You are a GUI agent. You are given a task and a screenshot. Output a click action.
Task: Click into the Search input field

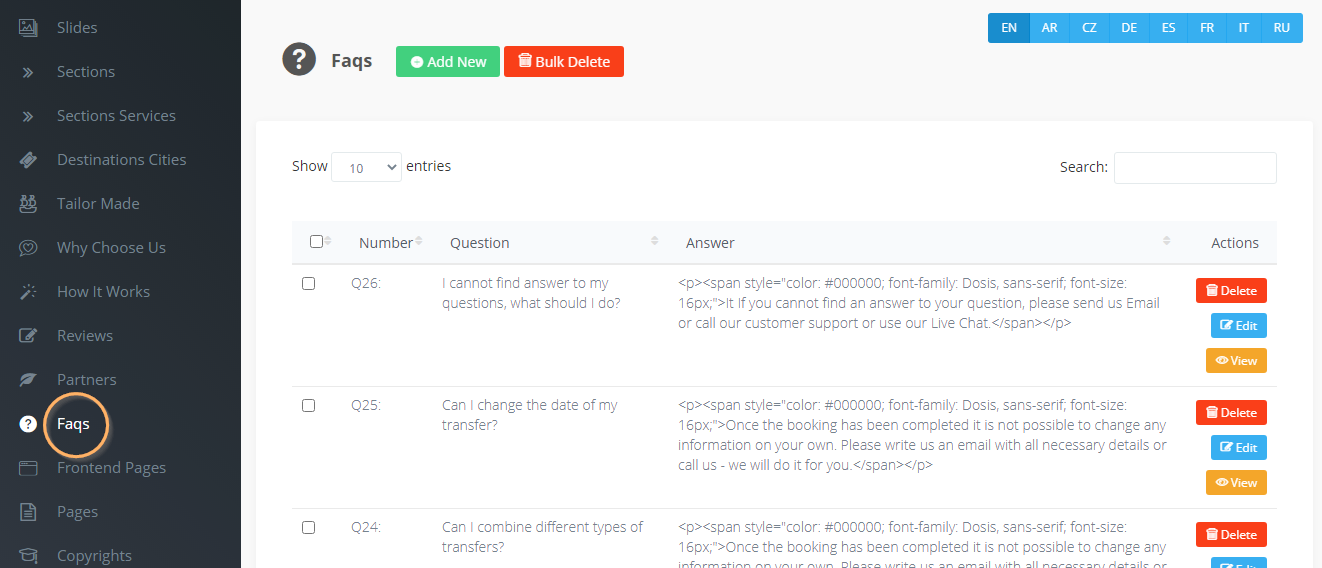tap(1195, 168)
